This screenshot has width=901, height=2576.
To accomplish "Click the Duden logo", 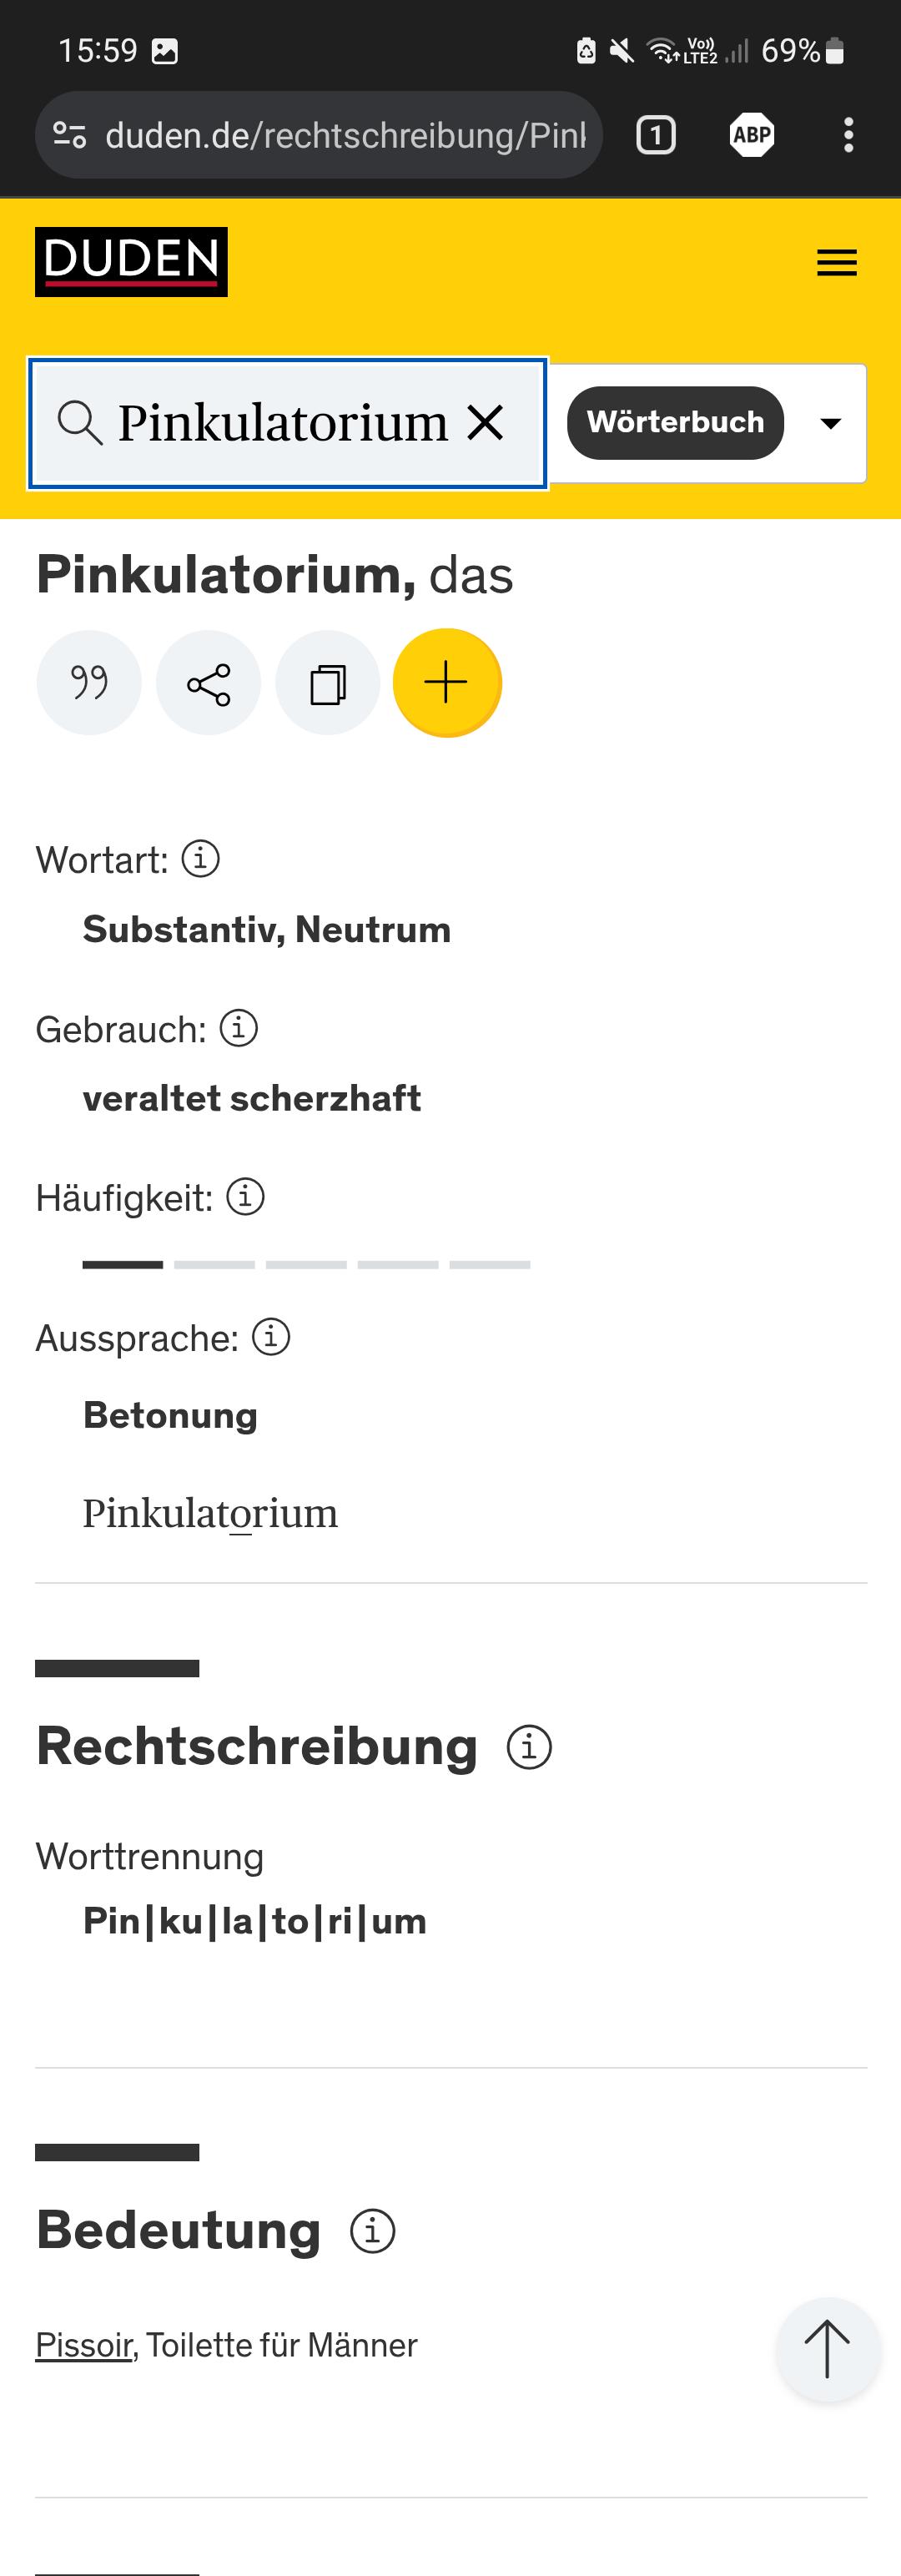I will [131, 261].
